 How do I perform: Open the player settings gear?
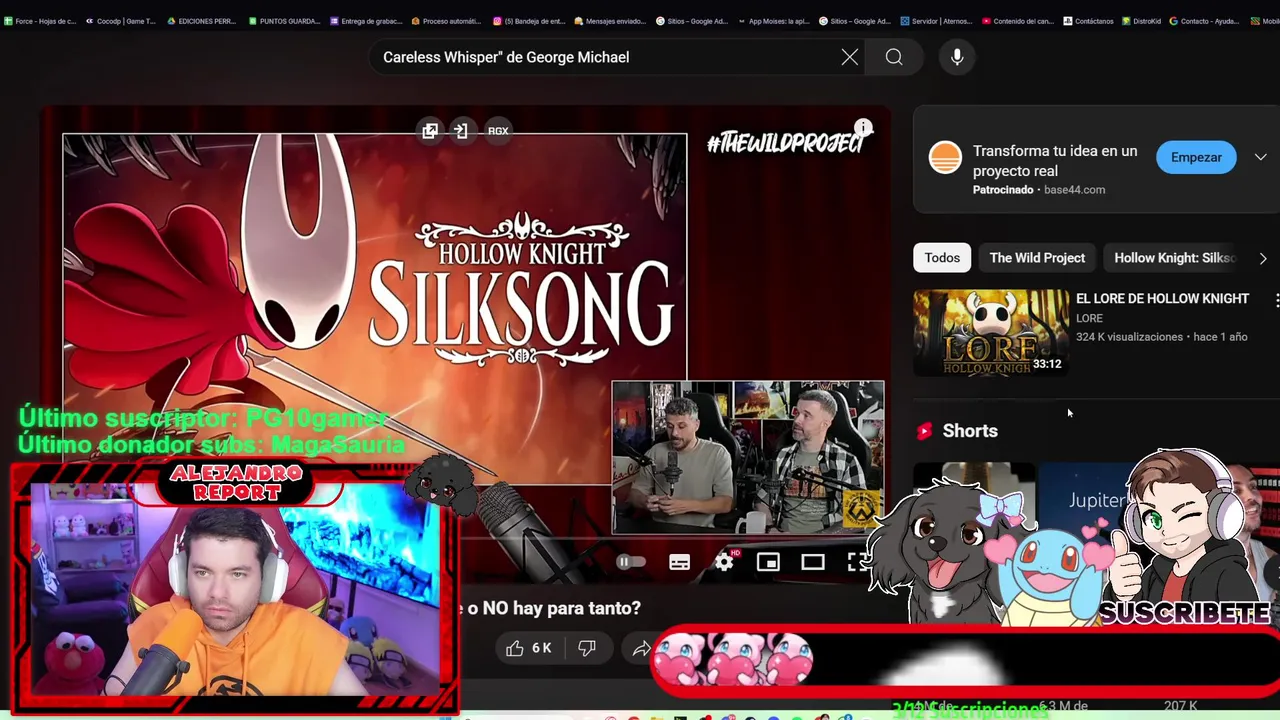click(x=724, y=562)
